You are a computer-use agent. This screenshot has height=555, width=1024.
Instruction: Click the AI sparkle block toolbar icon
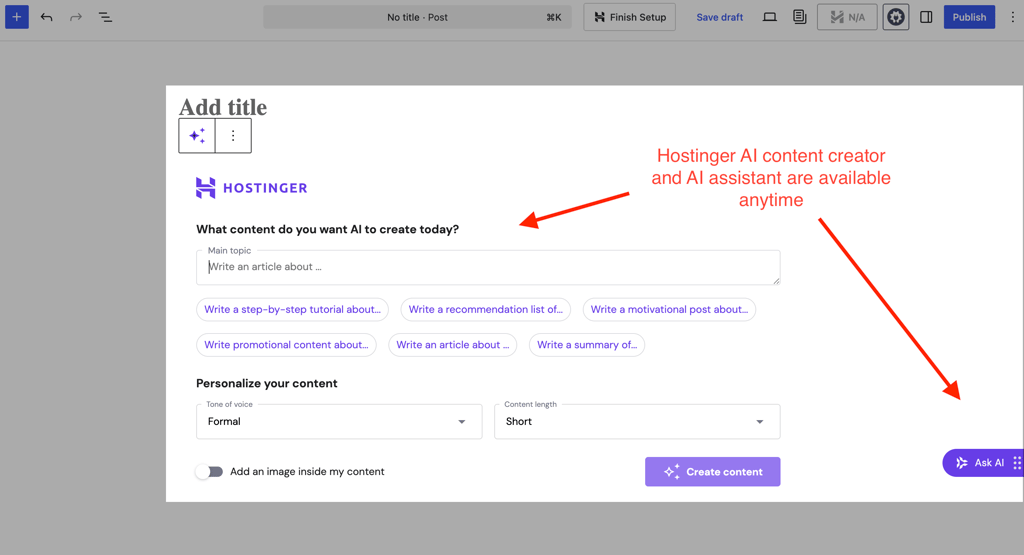click(197, 136)
